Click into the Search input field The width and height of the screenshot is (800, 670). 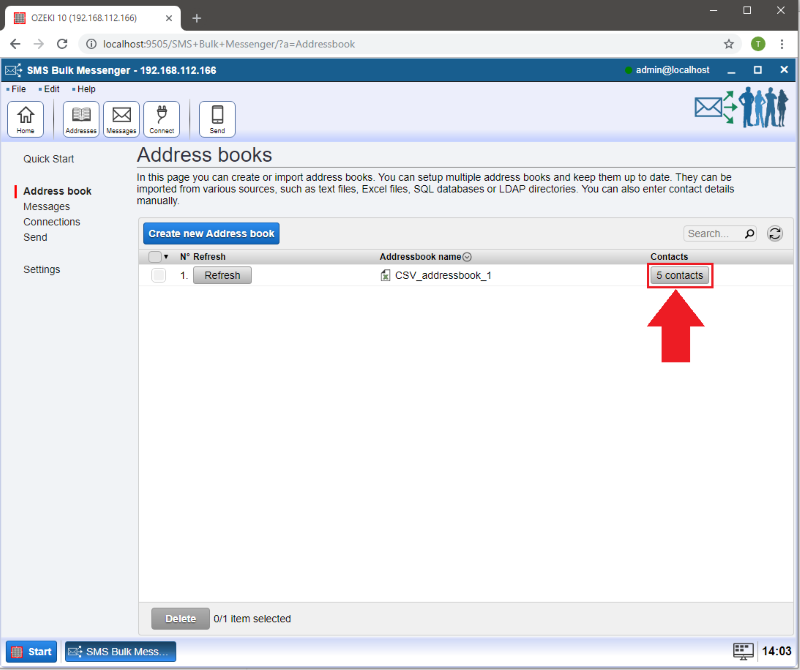[x=712, y=233]
